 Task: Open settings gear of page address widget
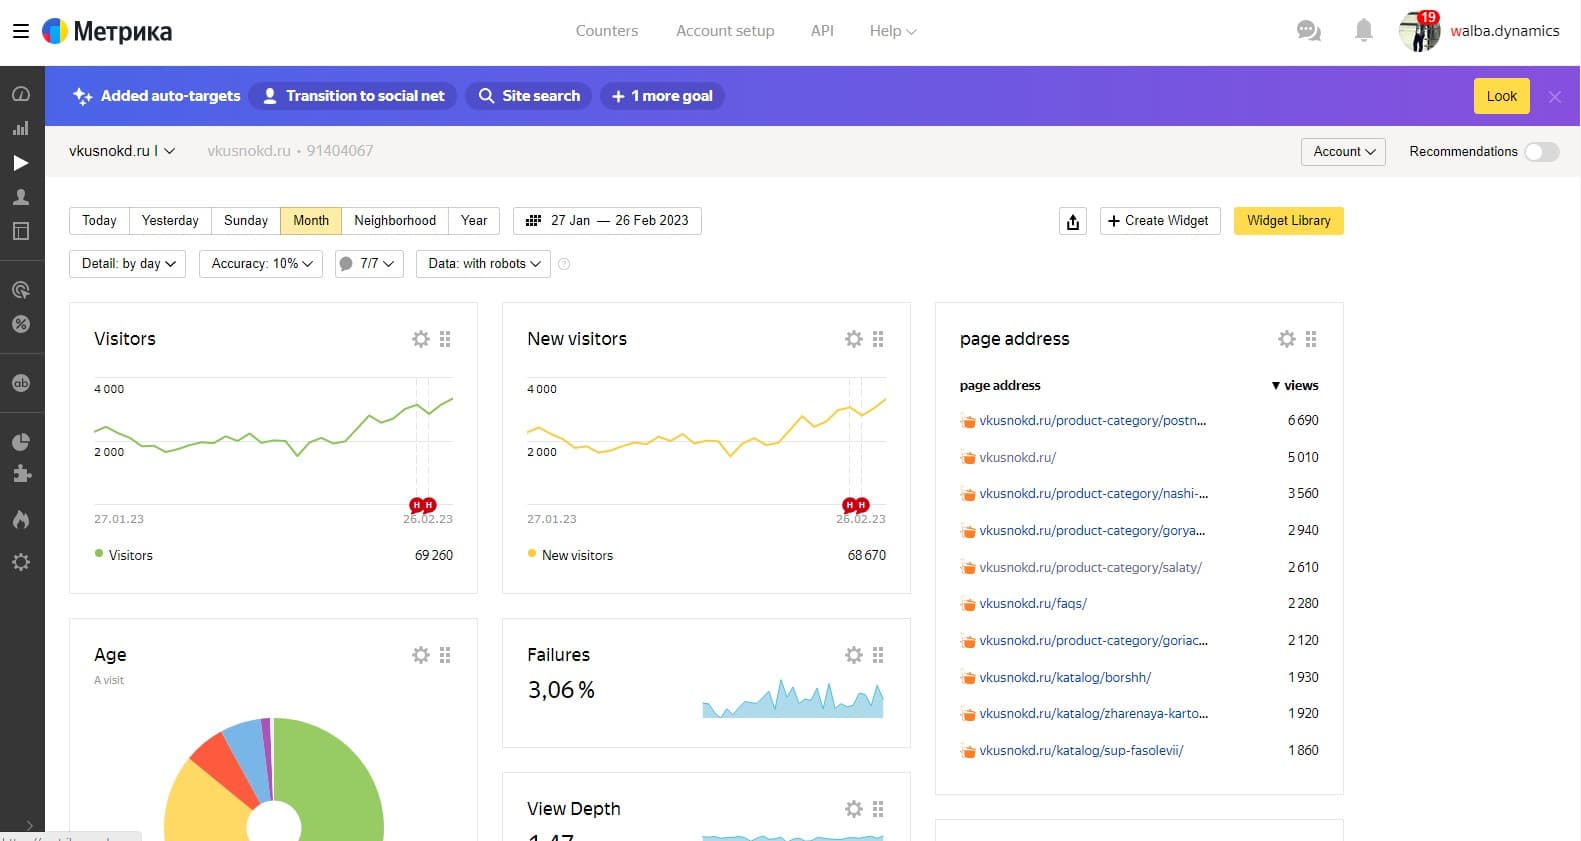tap(1286, 339)
